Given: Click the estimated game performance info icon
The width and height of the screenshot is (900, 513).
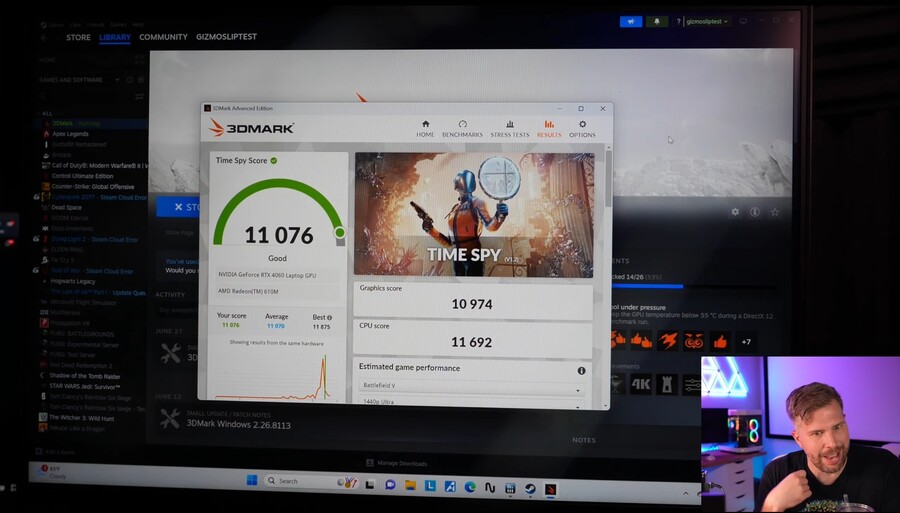Looking at the screenshot, I should click(581, 371).
